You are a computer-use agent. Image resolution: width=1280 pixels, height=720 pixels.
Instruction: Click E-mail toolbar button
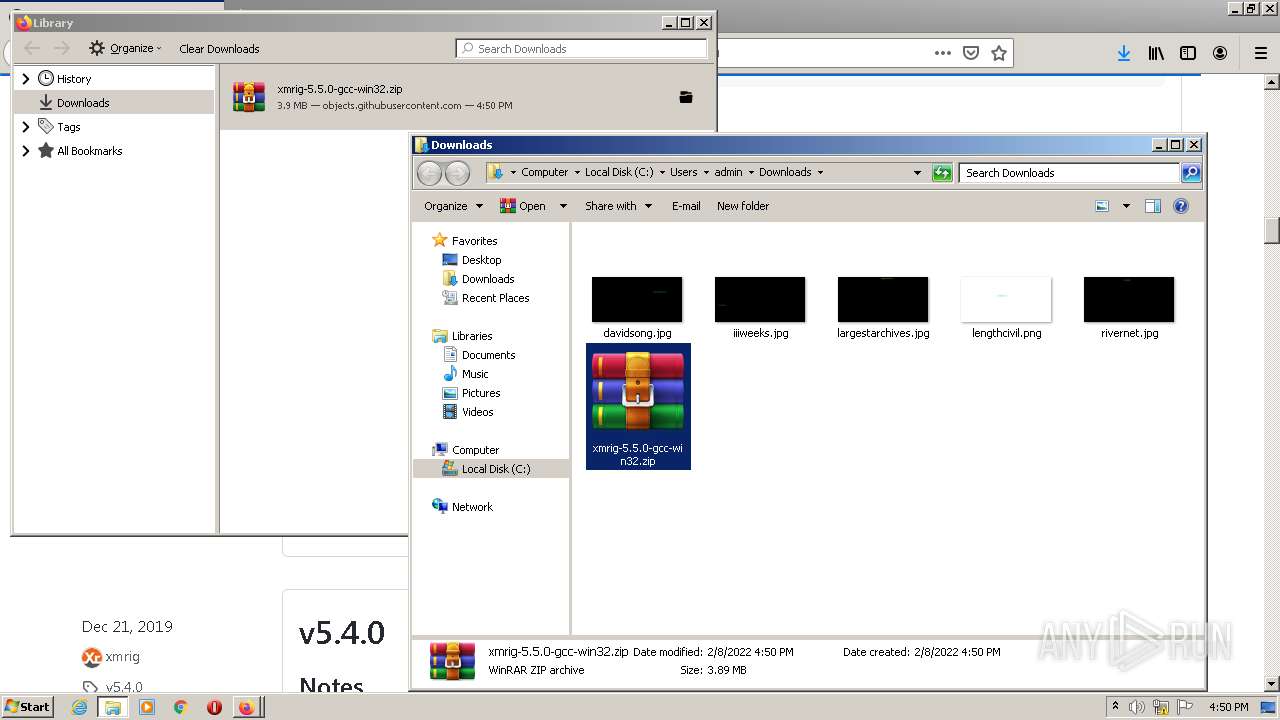click(x=686, y=206)
